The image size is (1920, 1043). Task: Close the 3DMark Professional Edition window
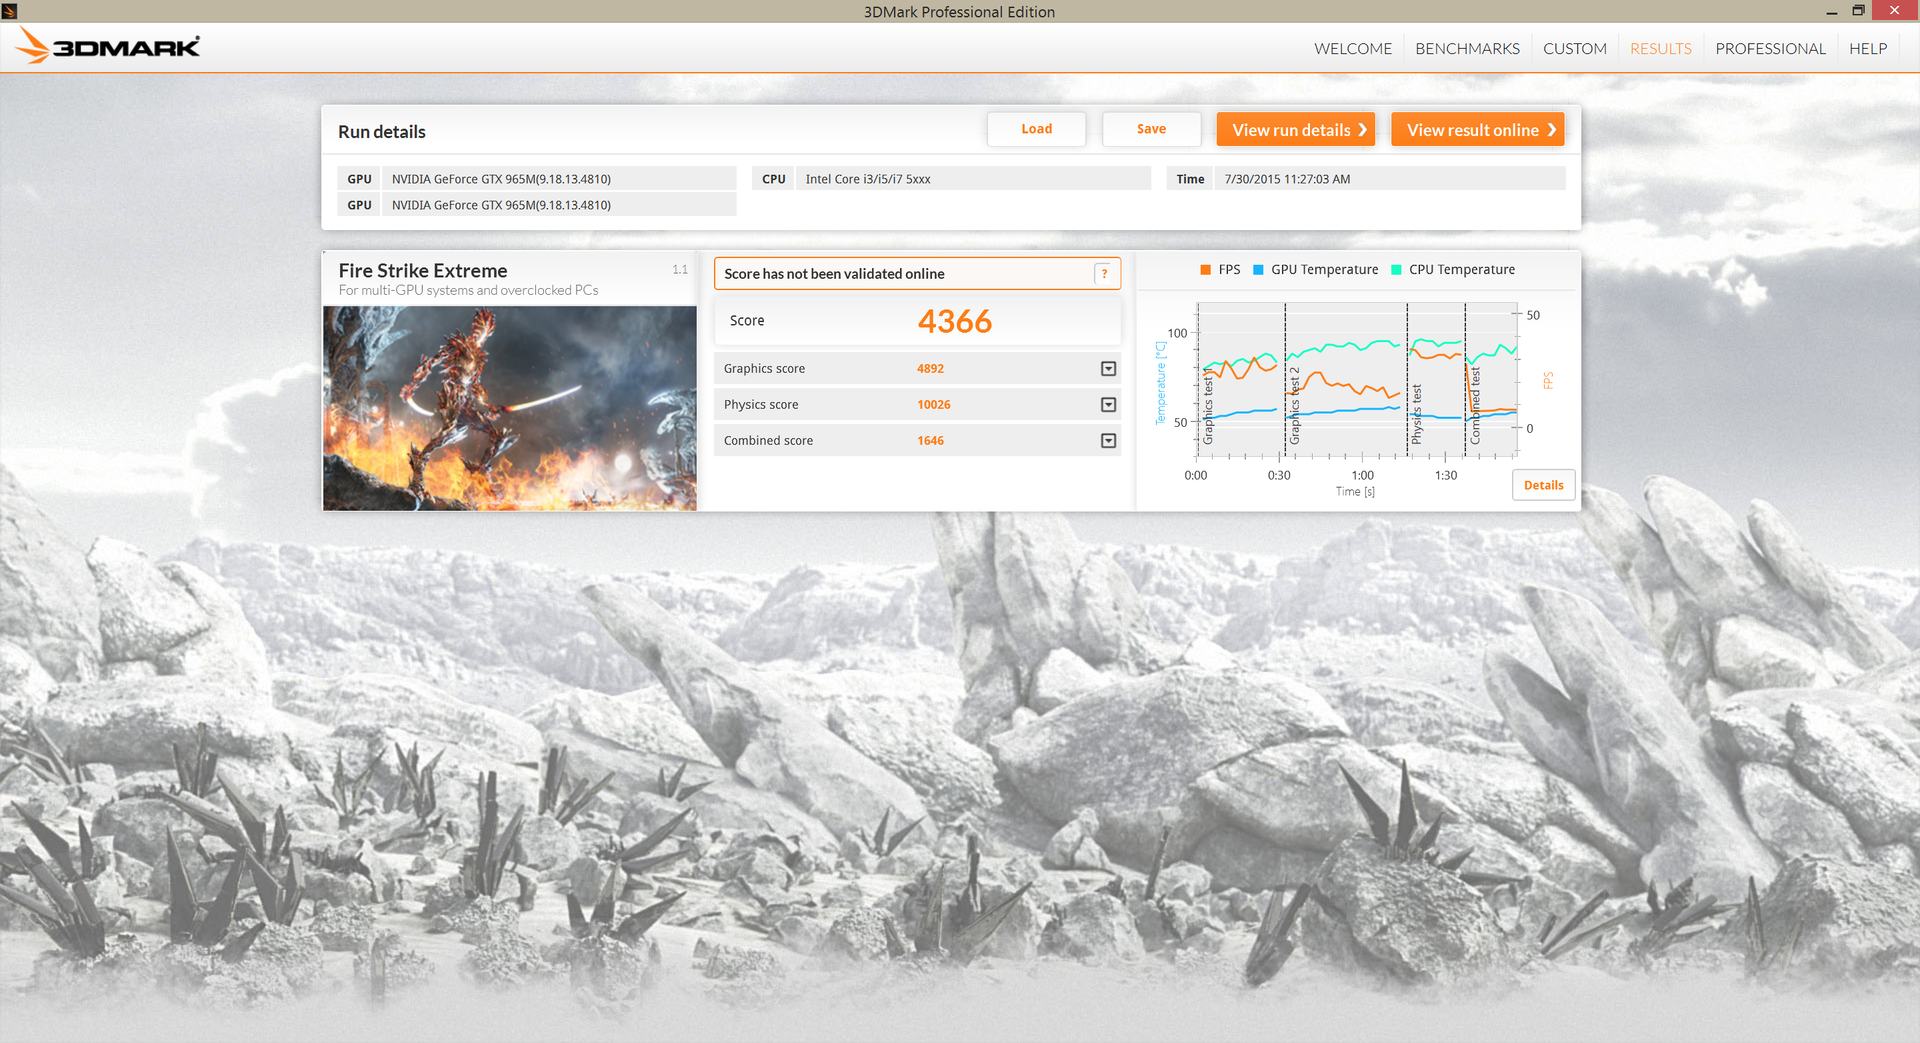[x=1894, y=11]
